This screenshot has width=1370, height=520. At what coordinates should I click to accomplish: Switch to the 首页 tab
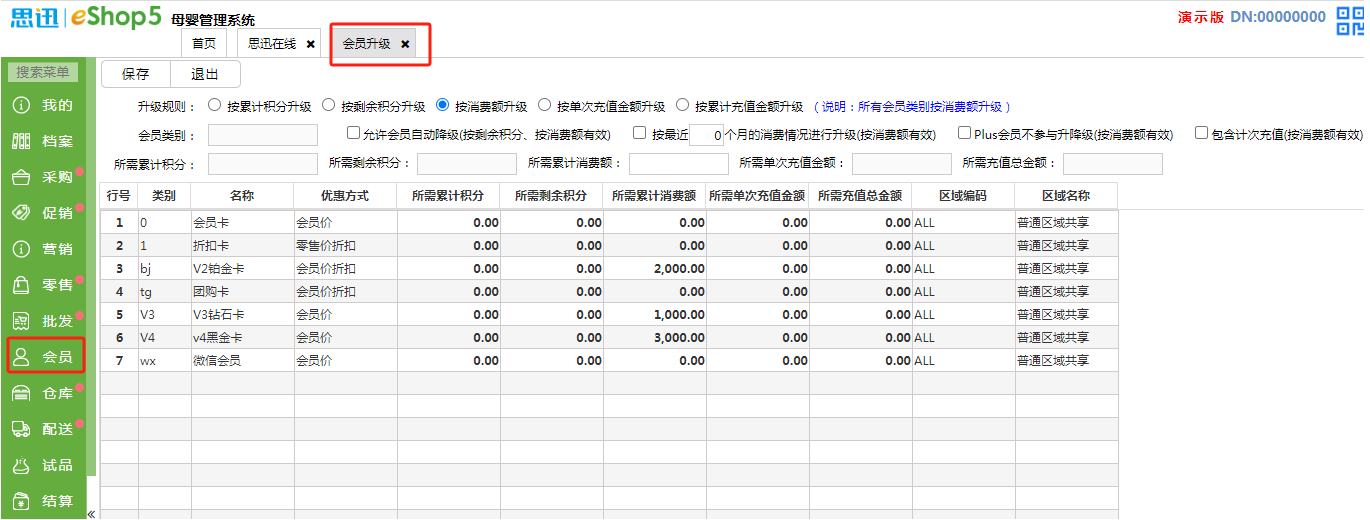[x=204, y=44]
